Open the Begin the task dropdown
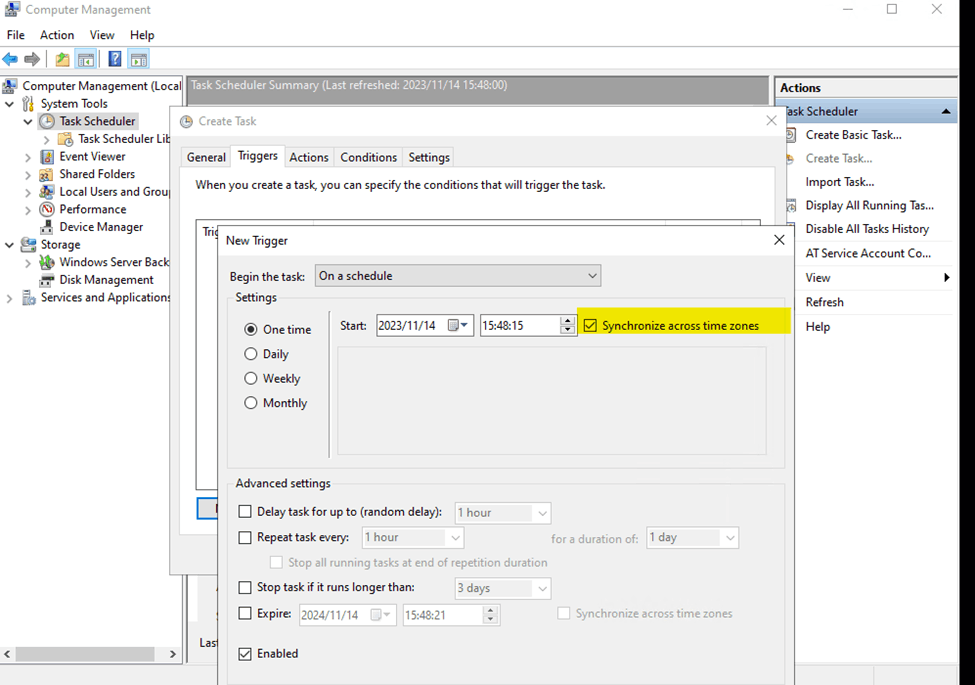Viewport: 975px width, 685px height. coord(458,275)
